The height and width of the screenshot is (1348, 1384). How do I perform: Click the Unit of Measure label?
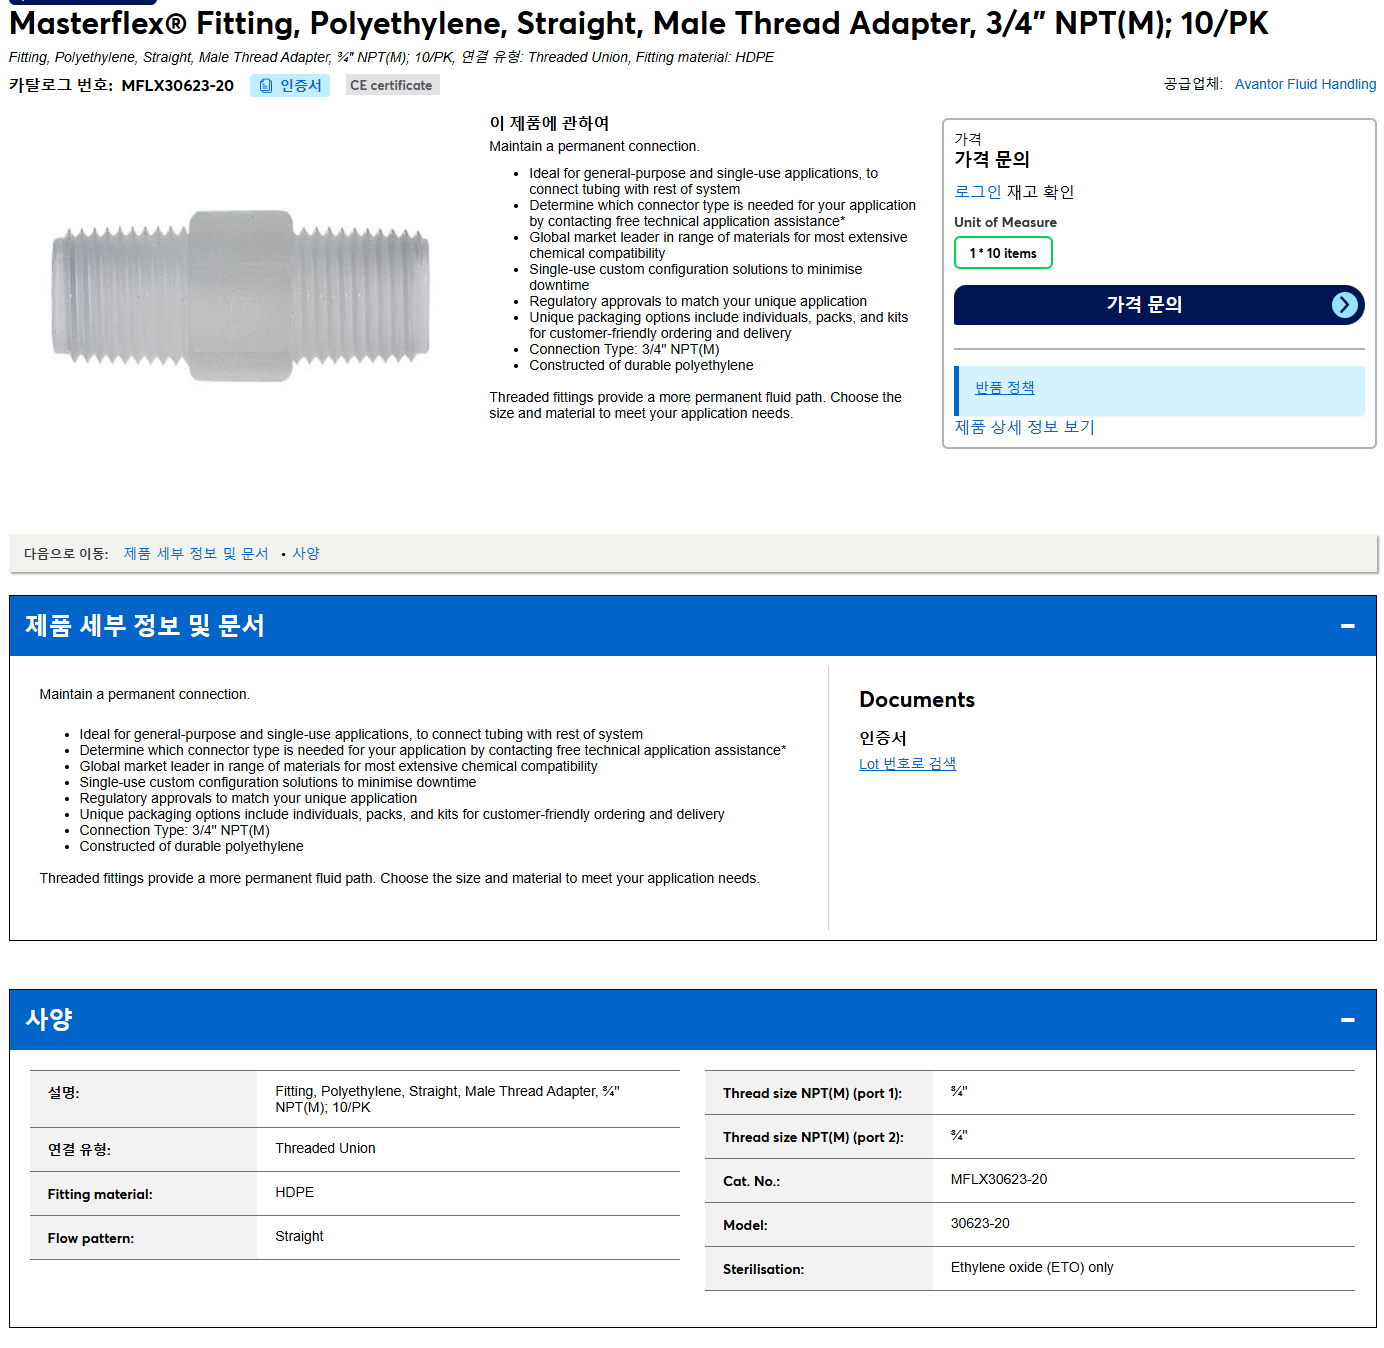tap(1005, 222)
